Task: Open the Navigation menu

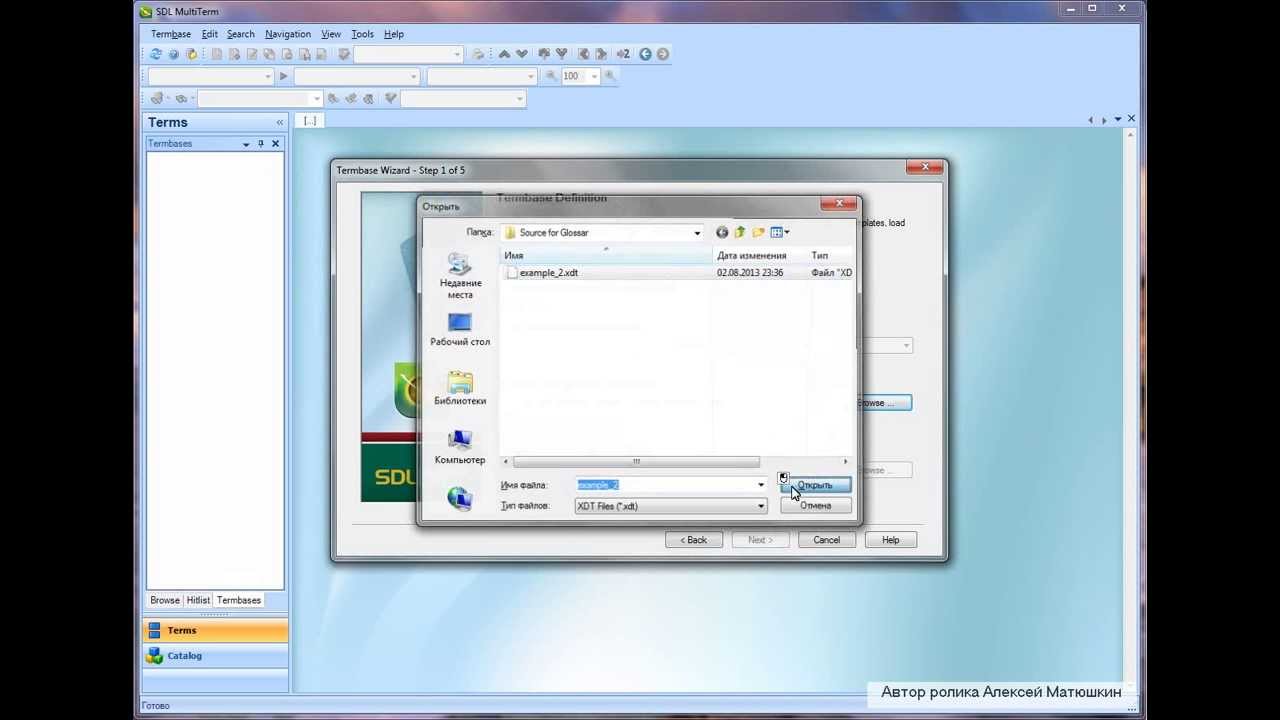Action: (288, 34)
